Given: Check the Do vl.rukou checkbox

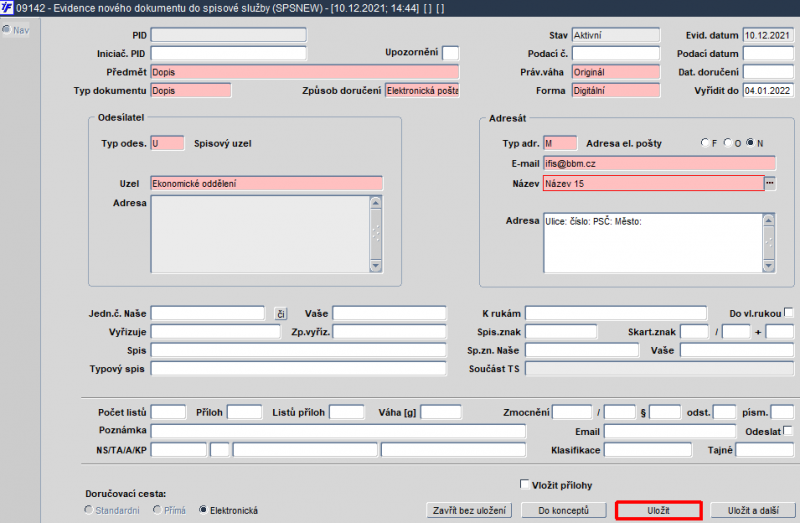Looking at the screenshot, I should click(x=788, y=312).
